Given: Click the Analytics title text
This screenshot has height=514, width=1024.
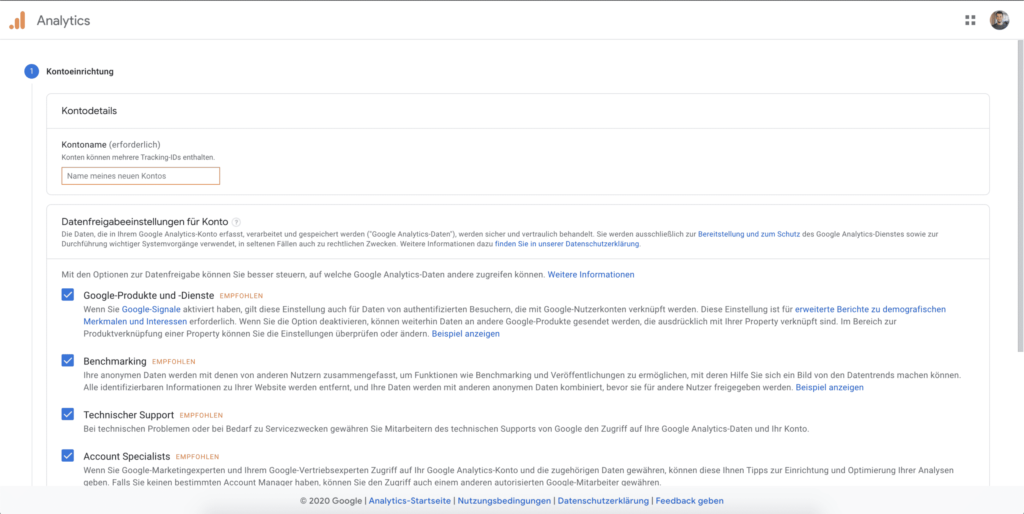Looking at the screenshot, I should tap(63, 20).
